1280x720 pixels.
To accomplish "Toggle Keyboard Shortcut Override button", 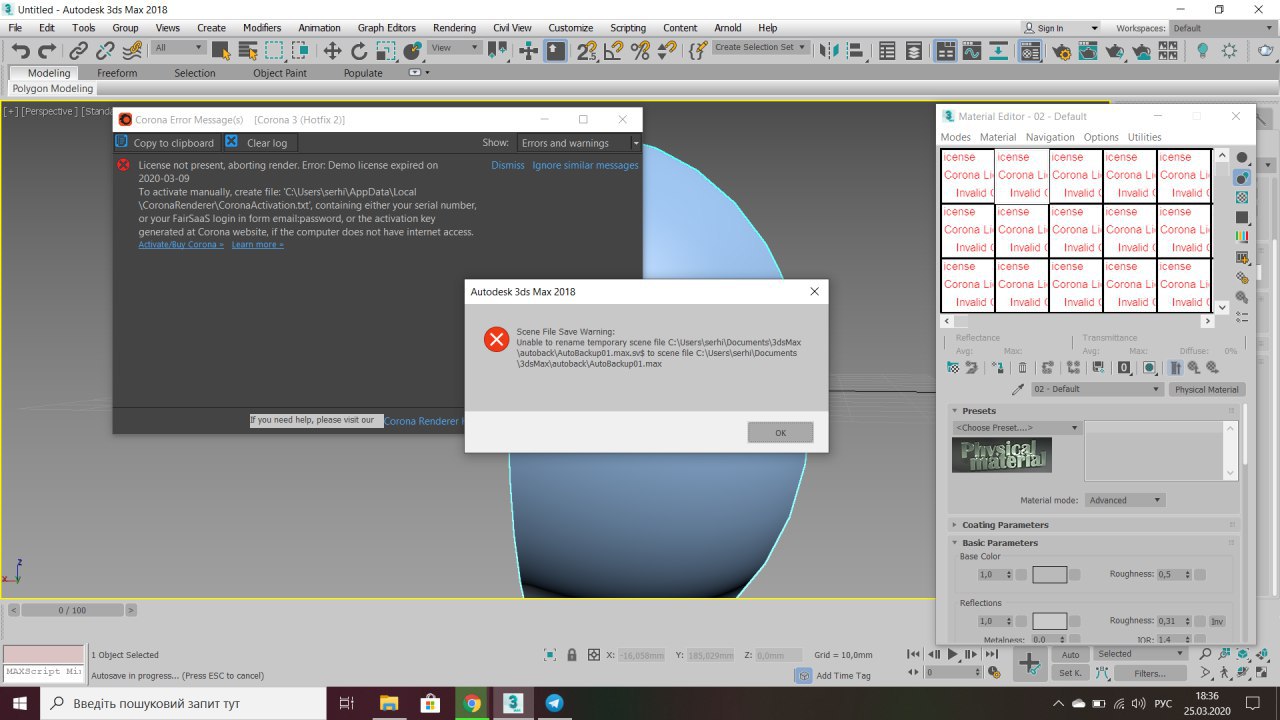I will (556, 50).
